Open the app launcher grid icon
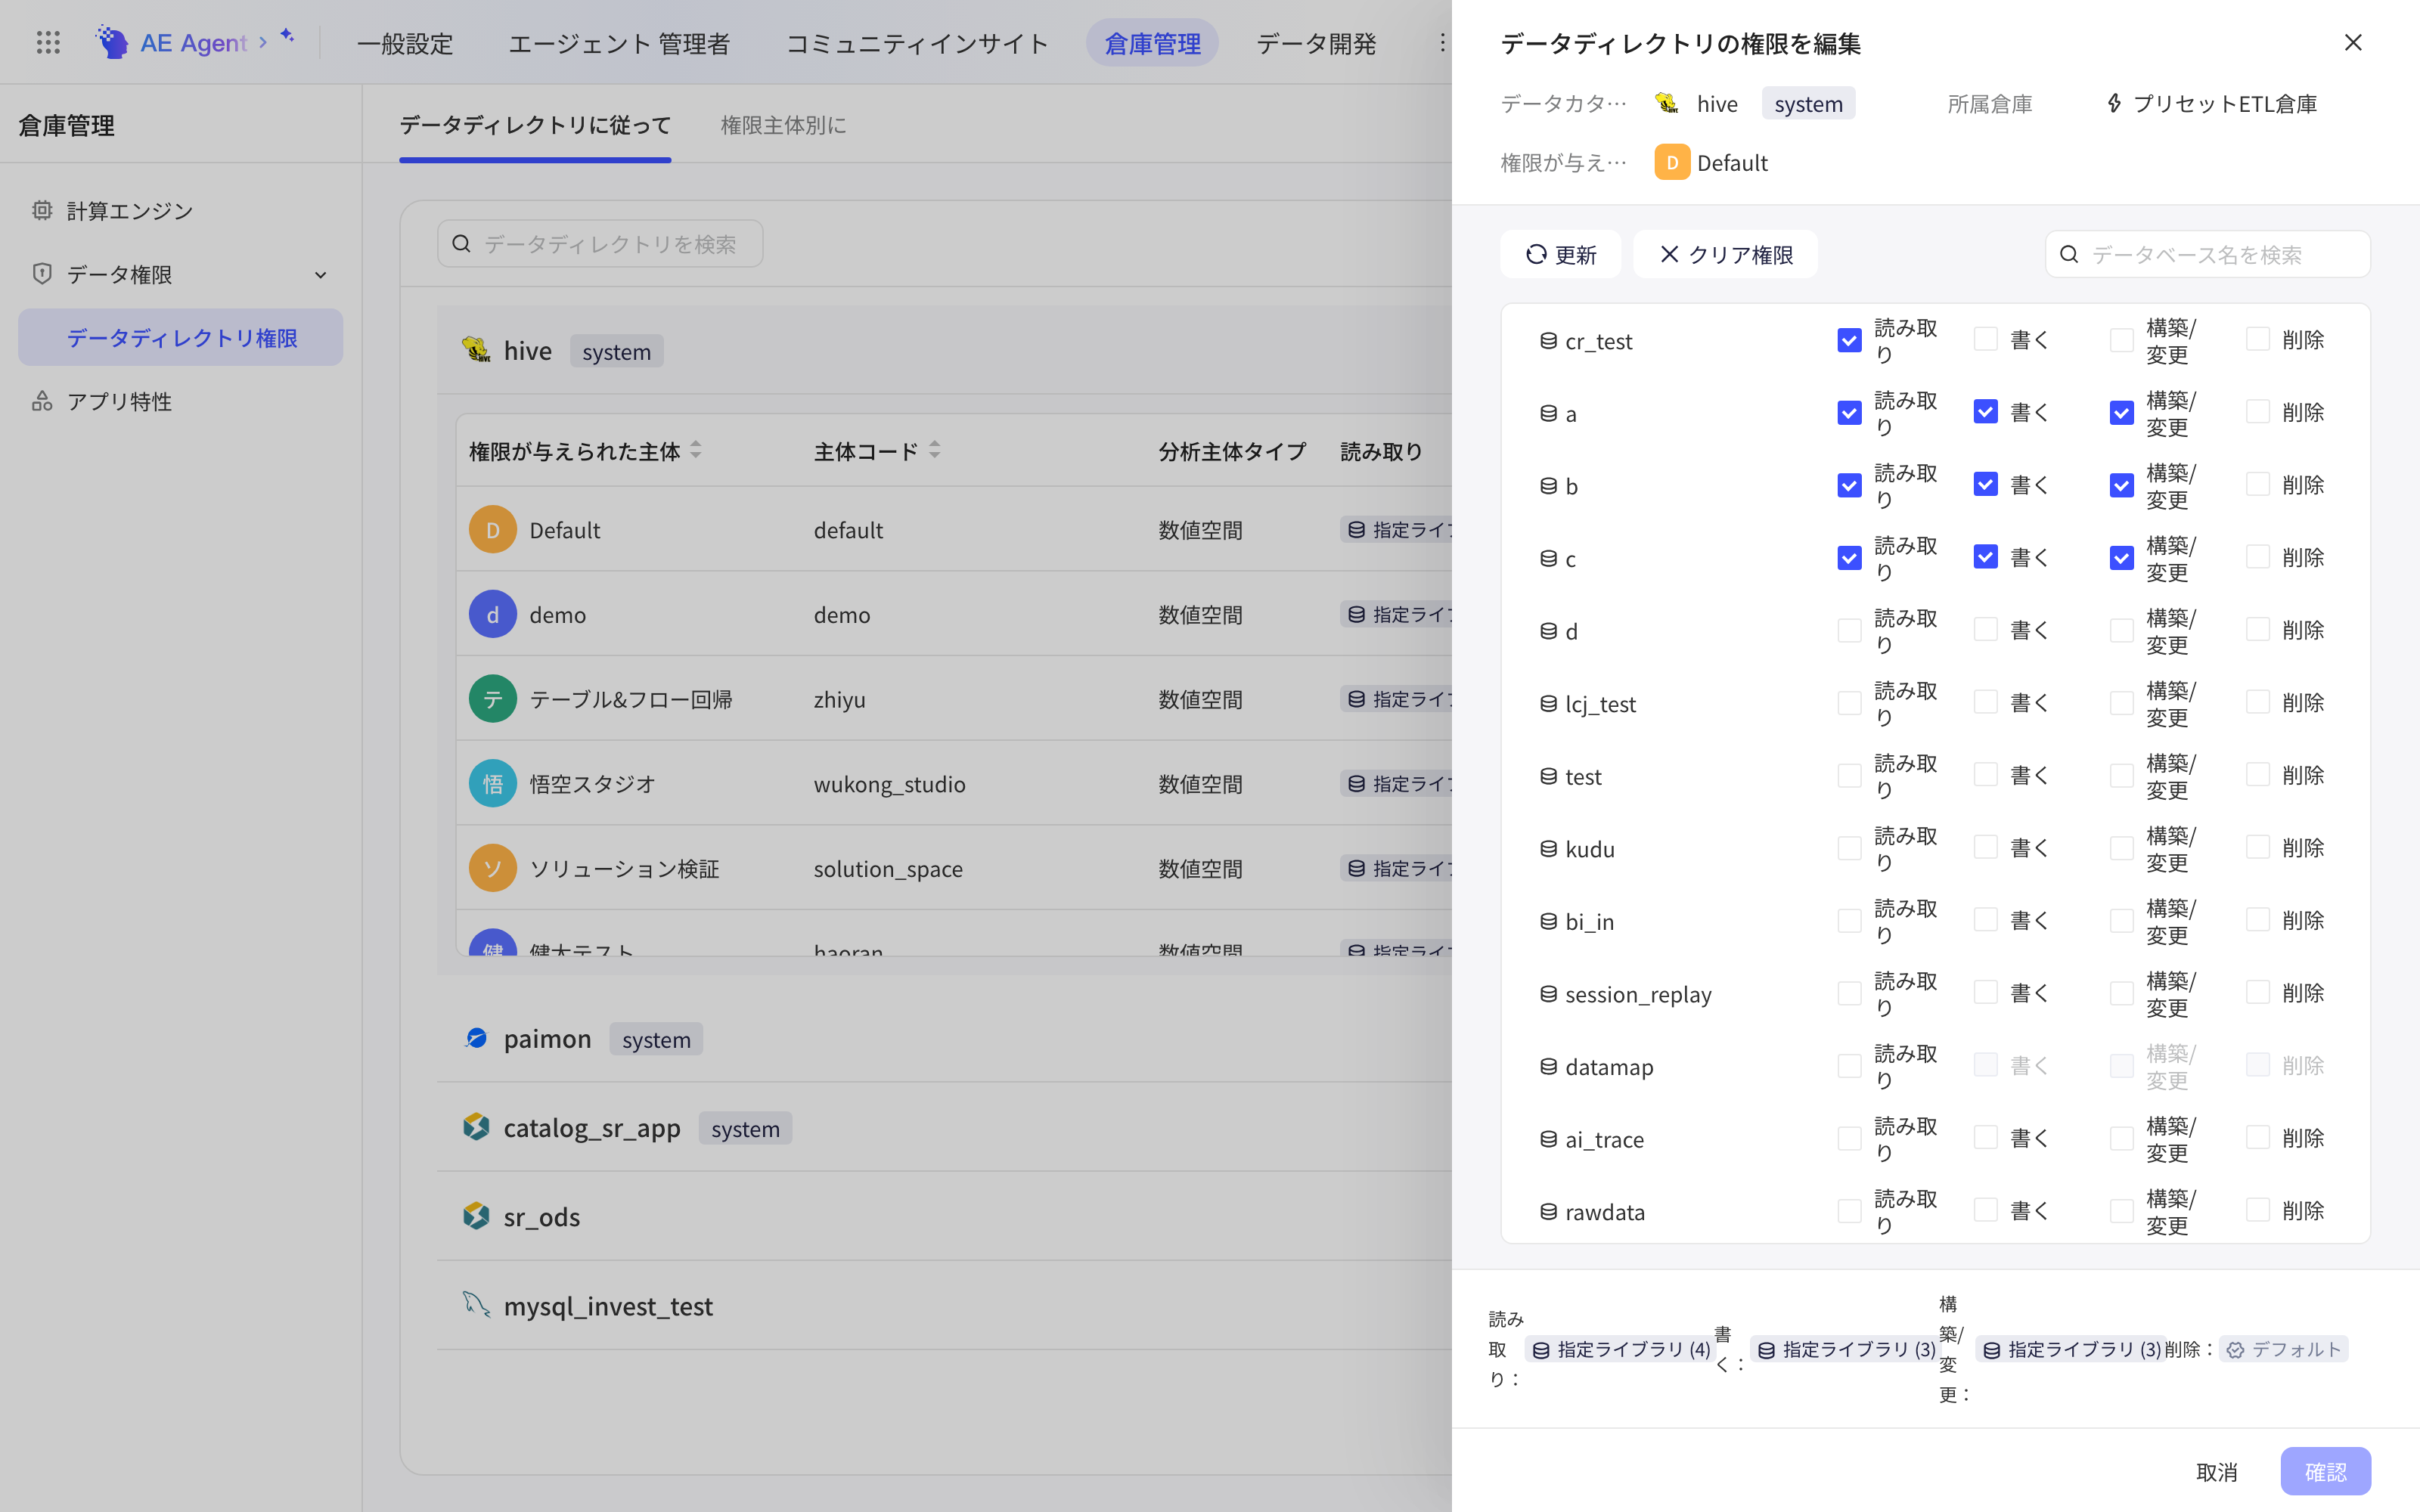Image resolution: width=2420 pixels, height=1512 pixels. pyautogui.click(x=48, y=42)
